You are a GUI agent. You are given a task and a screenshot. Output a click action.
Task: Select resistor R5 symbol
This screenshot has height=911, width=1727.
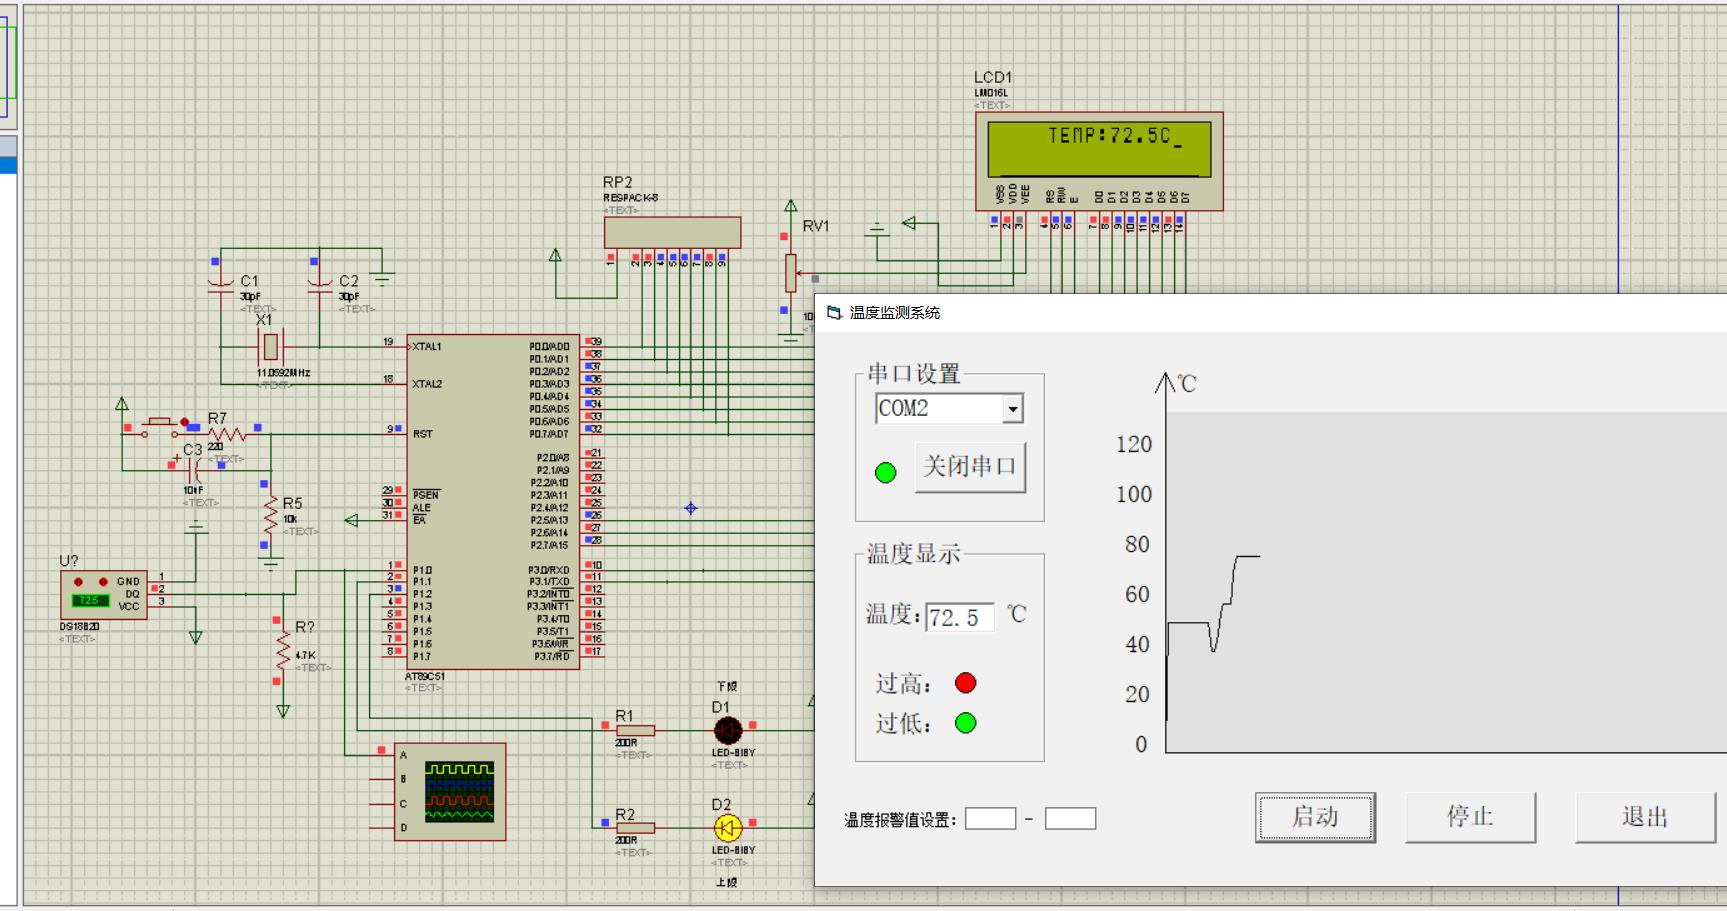coord(270,514)
